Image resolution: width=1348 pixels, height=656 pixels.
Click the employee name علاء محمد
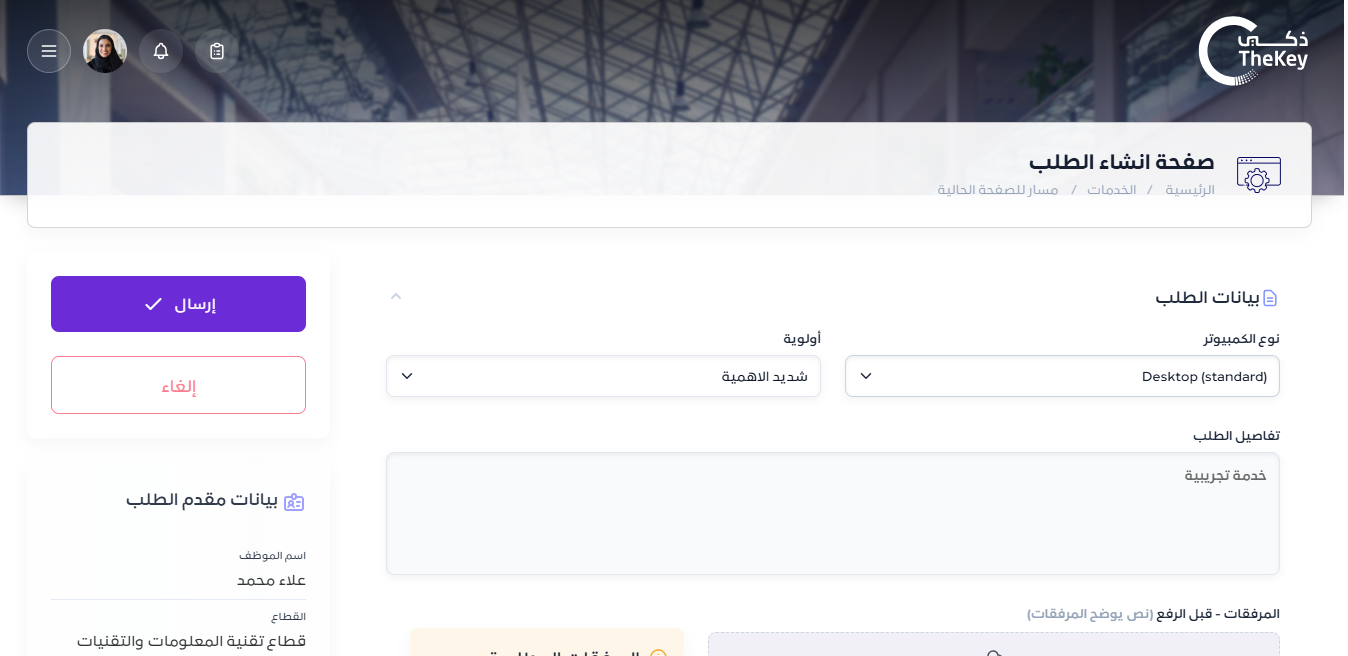click(271, 580)
